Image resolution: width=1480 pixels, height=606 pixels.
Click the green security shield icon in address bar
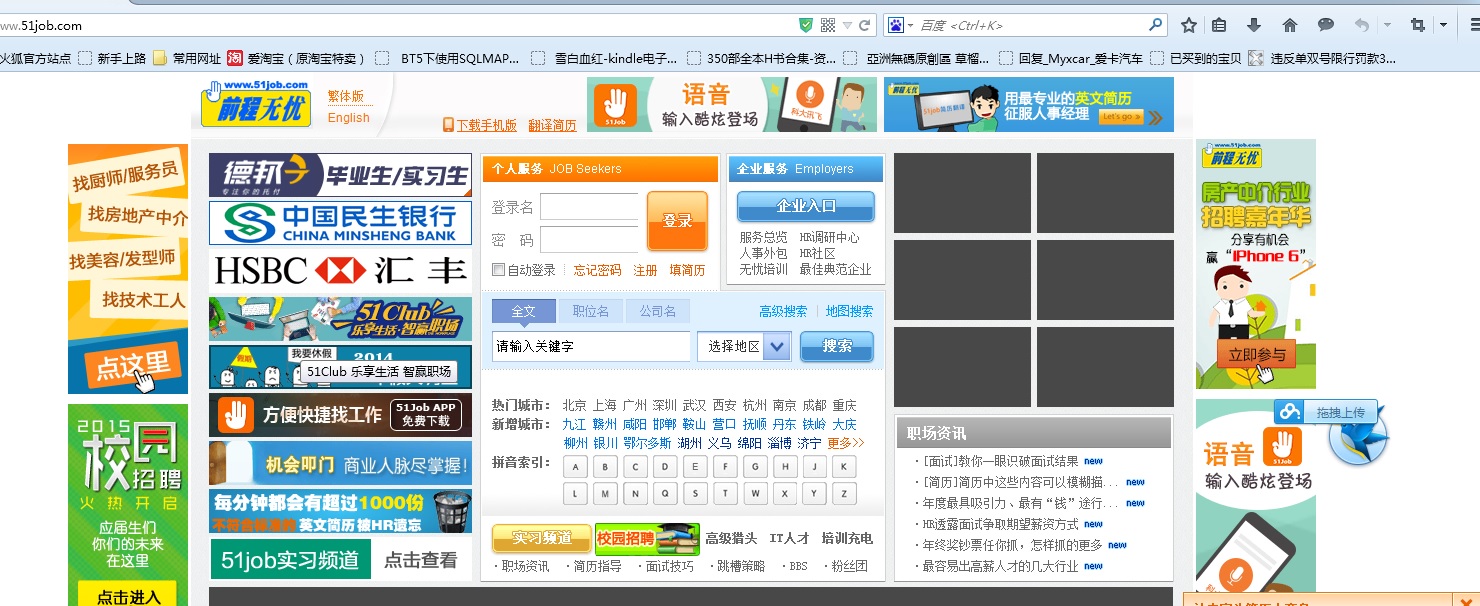(x=806, y=25)
